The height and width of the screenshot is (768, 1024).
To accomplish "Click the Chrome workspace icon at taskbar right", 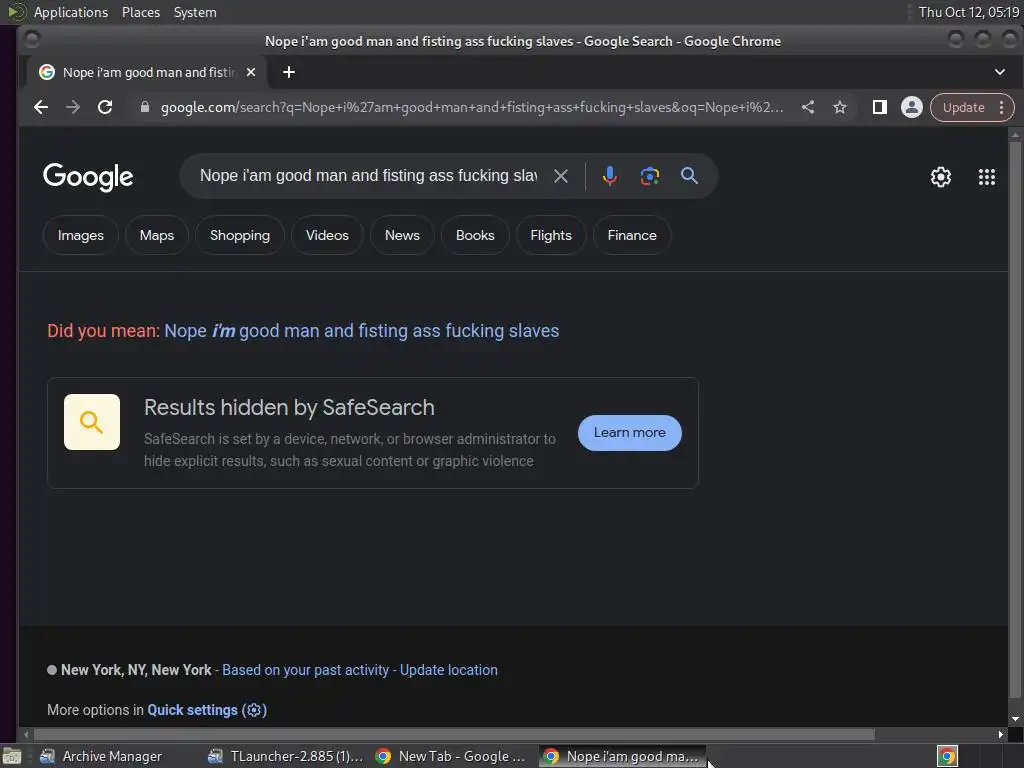I will click(947, 756).
